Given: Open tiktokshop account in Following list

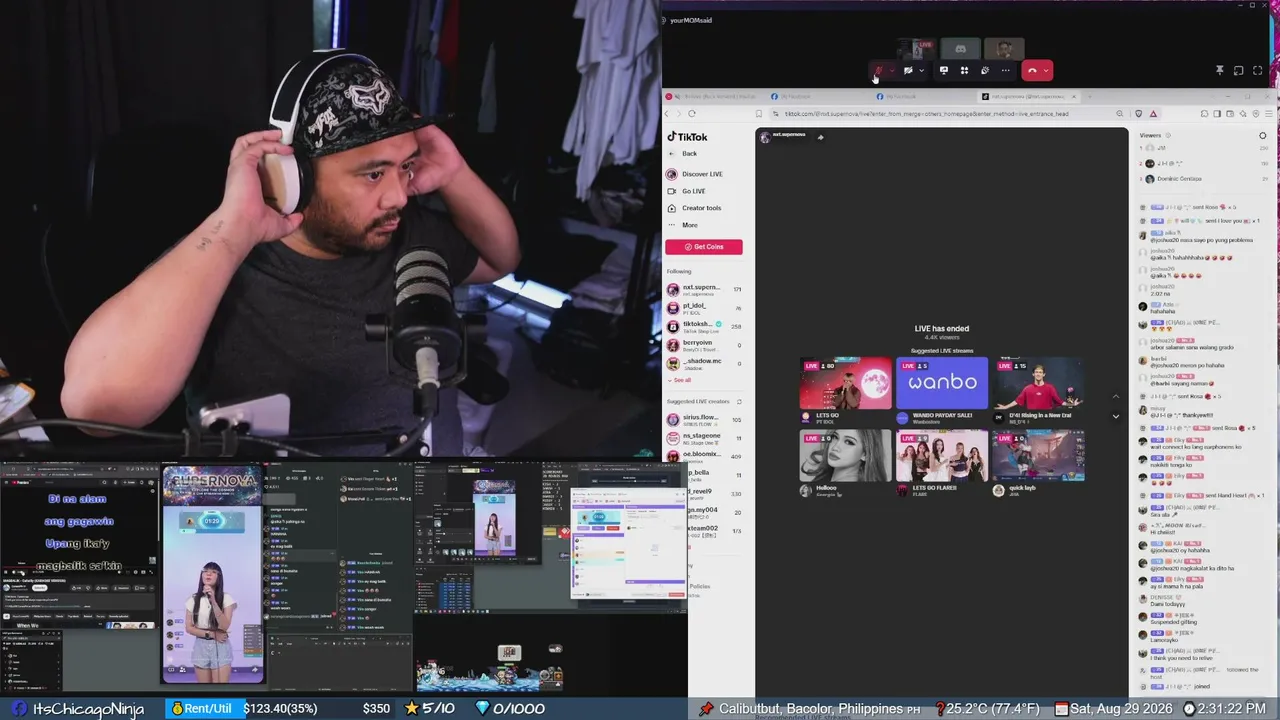Looking at the screenshot, I should tap(704, 326).
